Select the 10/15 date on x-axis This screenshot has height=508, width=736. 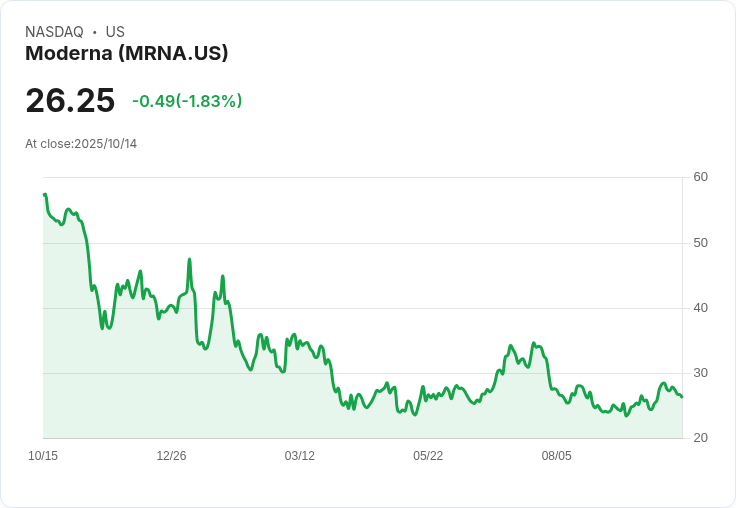coord(43,456)
